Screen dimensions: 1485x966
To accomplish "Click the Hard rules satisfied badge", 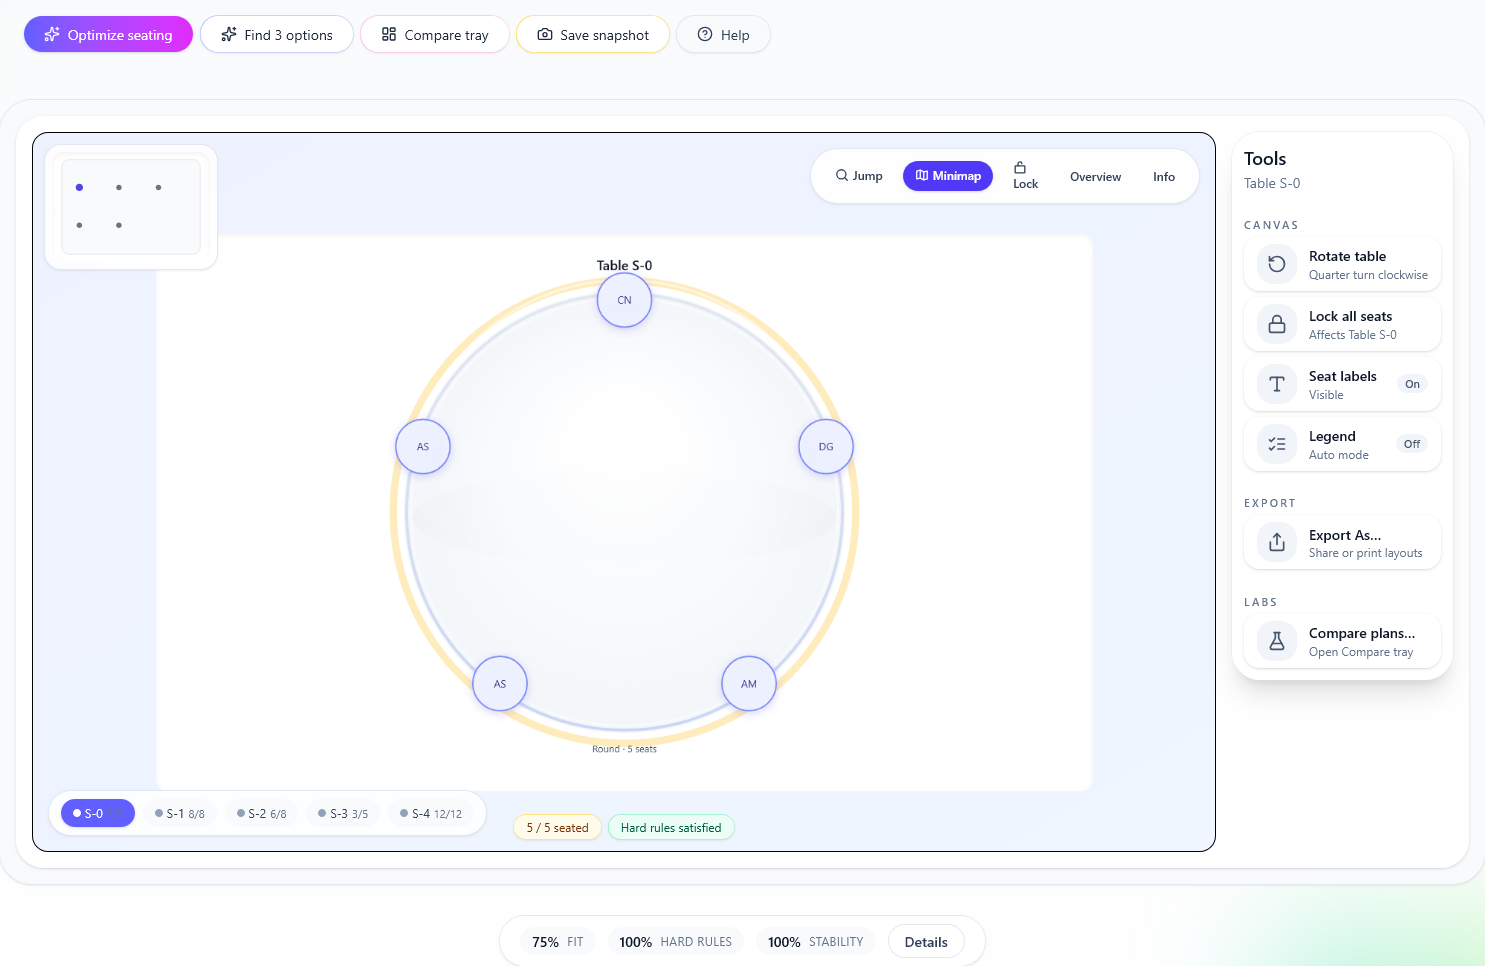I will point(671,827).
